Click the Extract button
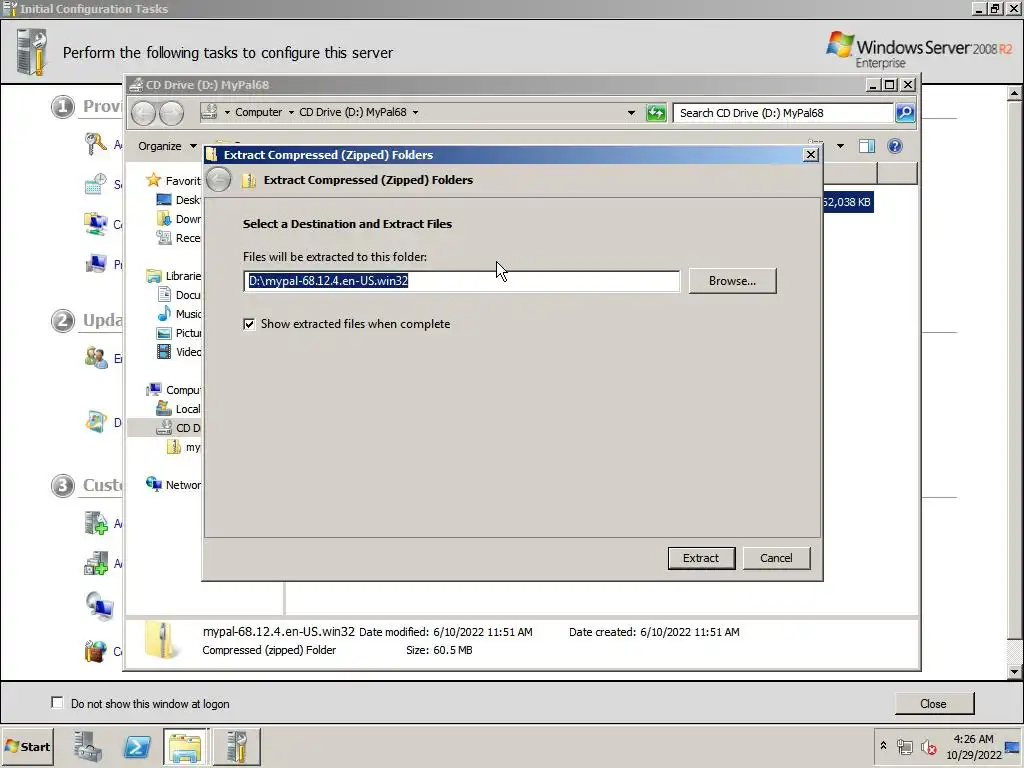This screenshot has height=768, width=1024. (x=701, y=558)
